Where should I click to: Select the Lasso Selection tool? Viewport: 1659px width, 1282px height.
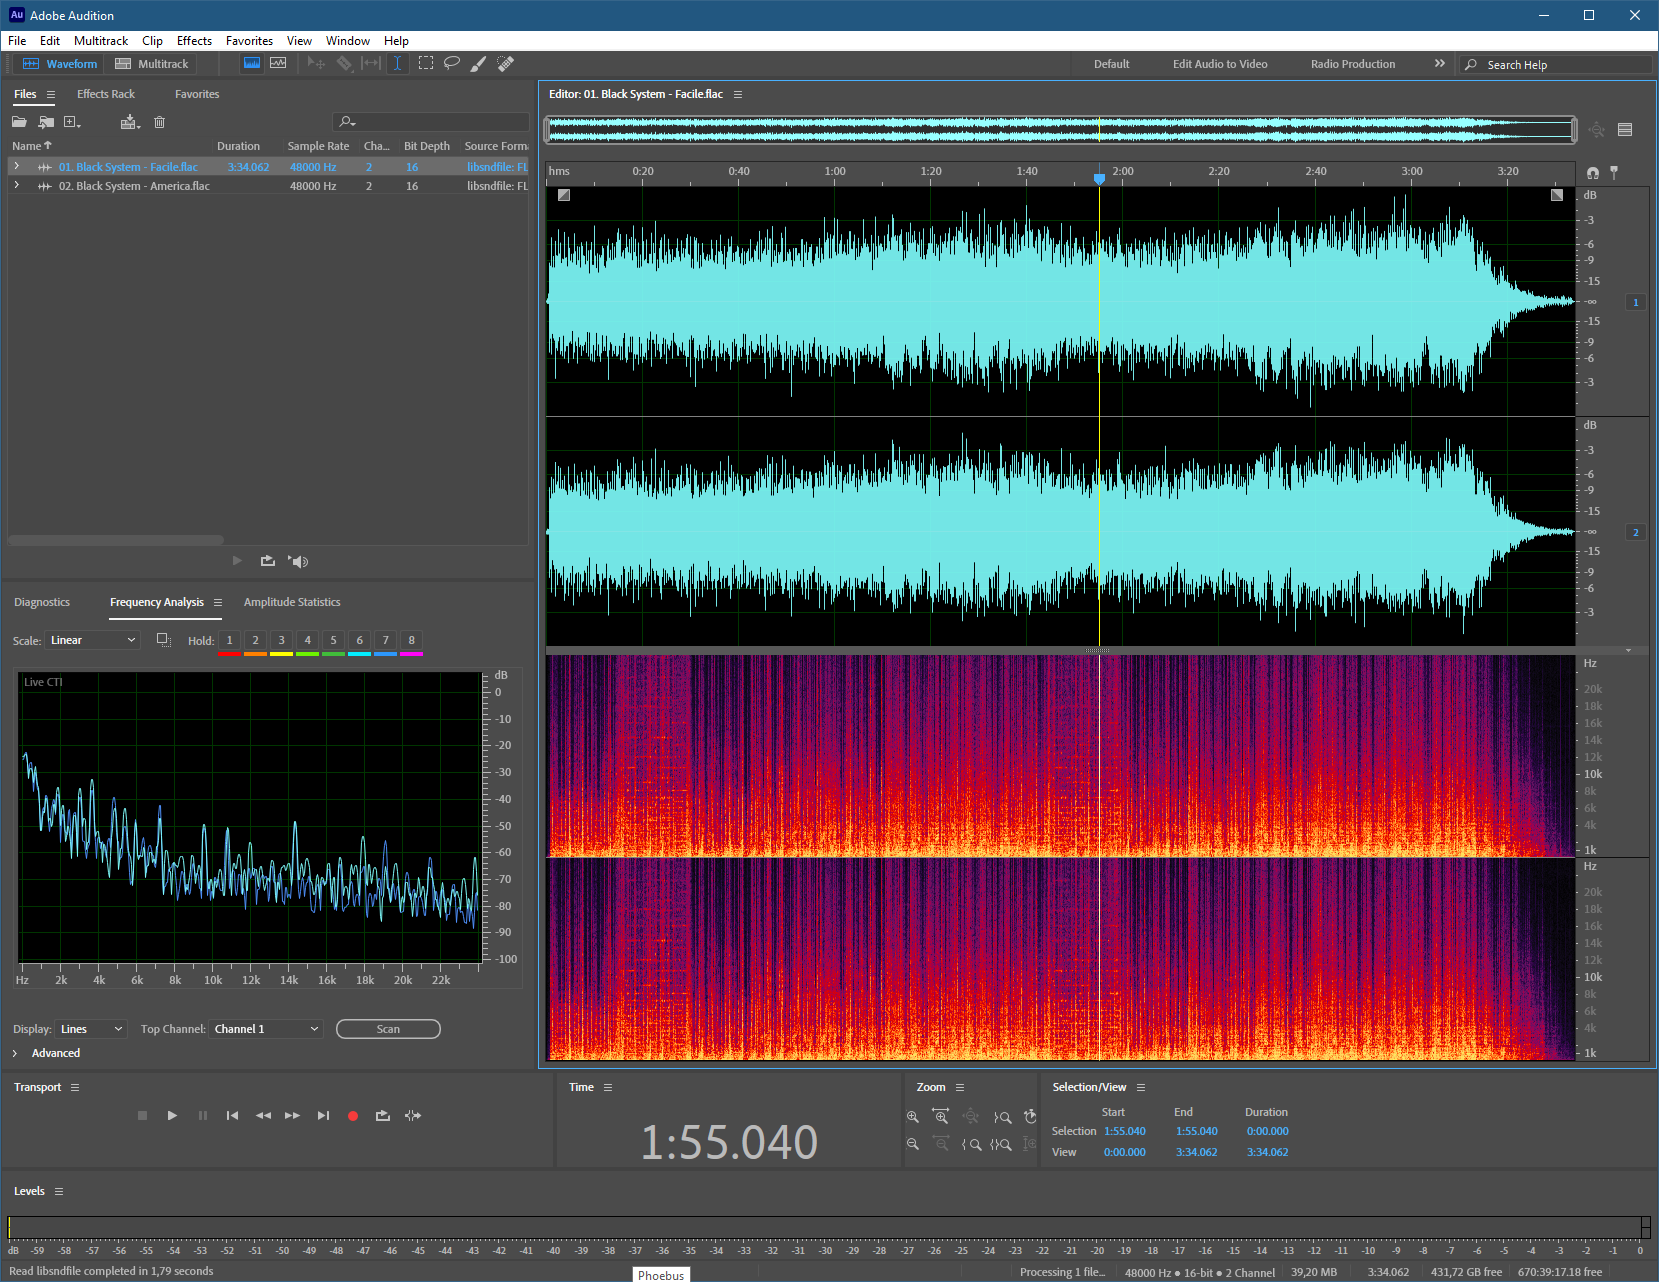point(452,63)
